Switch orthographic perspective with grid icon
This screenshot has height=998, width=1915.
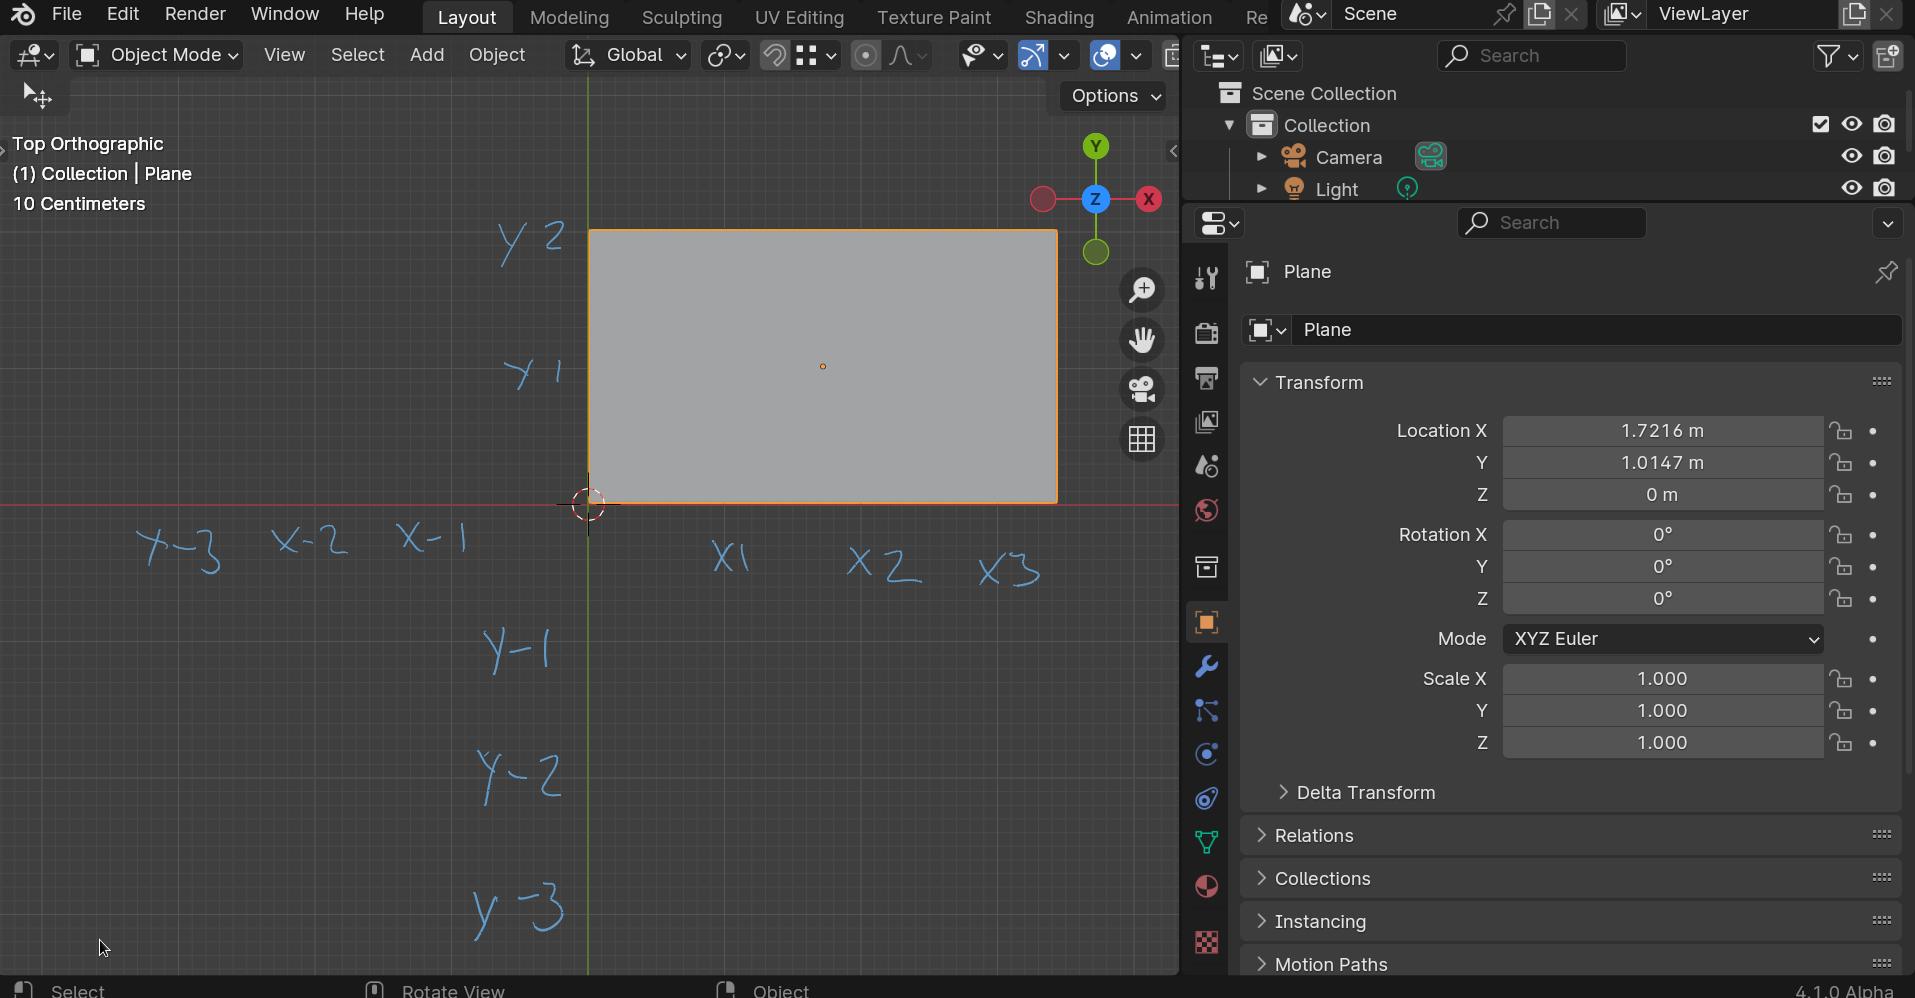(1142, 439)
